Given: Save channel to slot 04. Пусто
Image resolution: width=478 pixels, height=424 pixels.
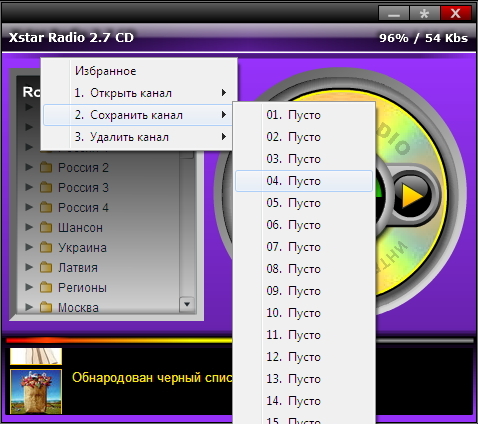Looking at the screenshot, I should pyautogui.click(x=304, y=181).
